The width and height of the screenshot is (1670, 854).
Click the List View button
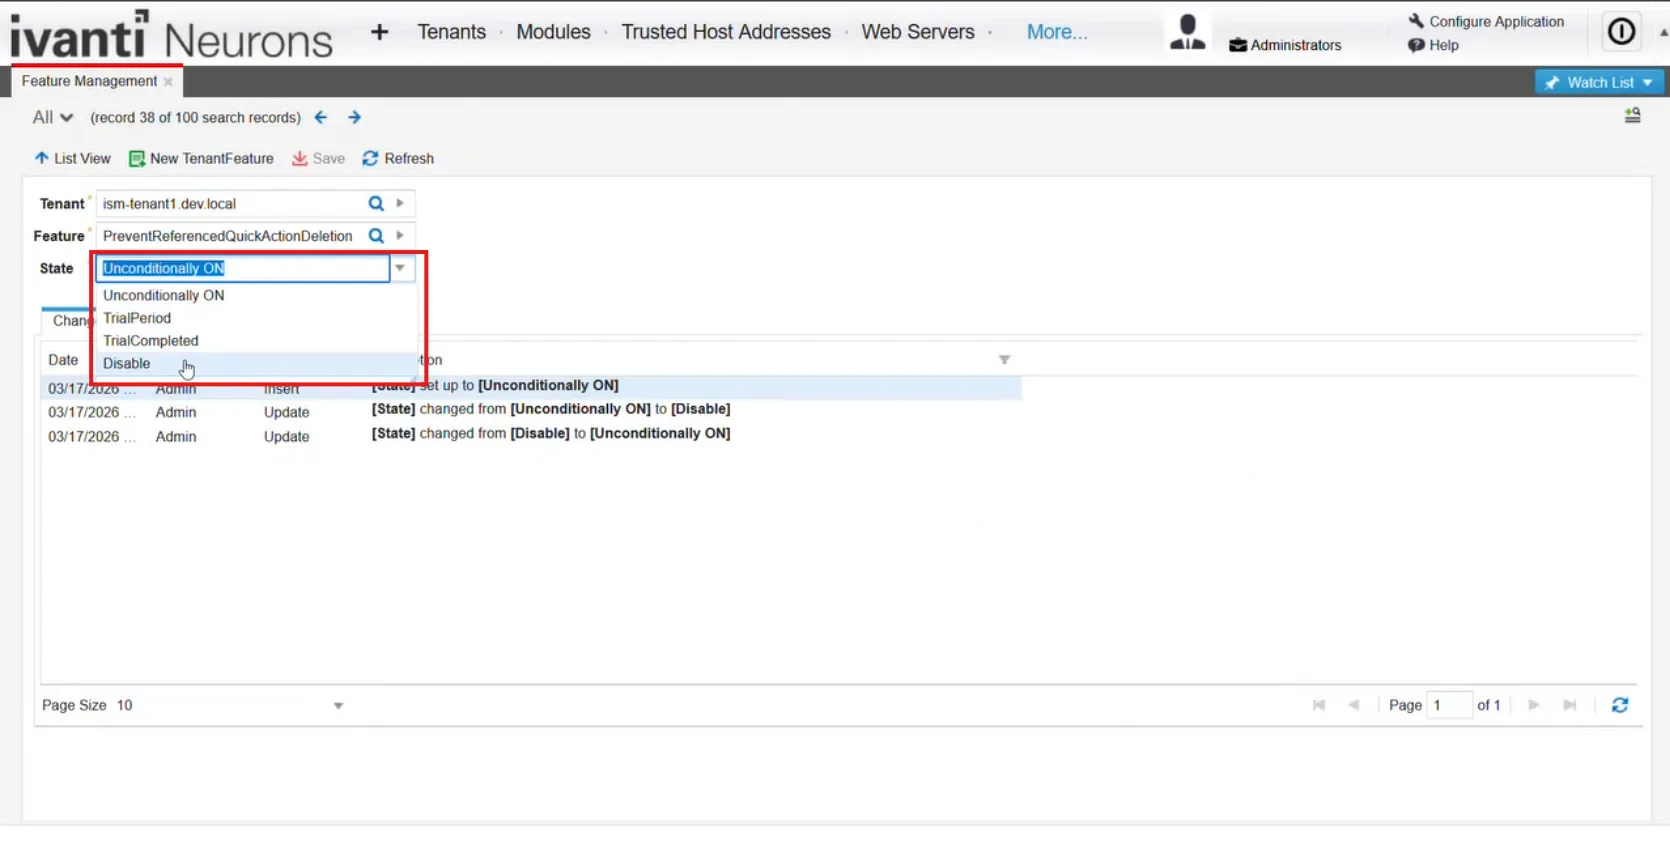pos(73,158)
